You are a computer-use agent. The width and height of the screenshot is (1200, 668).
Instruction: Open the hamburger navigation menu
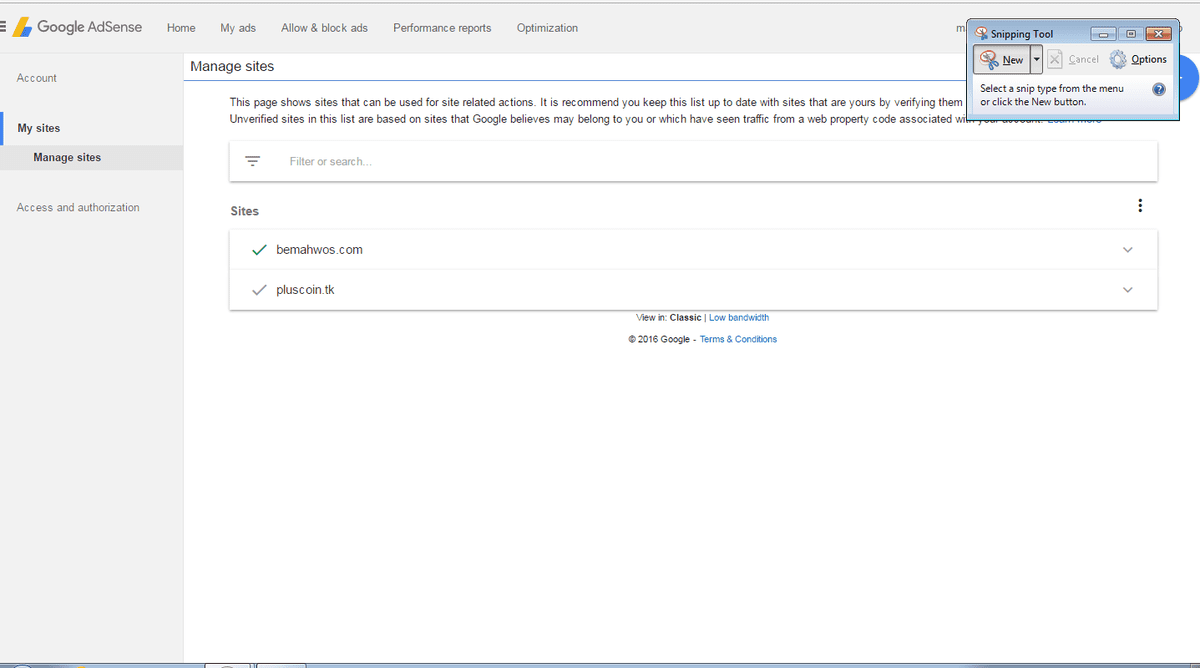[3, 27]
